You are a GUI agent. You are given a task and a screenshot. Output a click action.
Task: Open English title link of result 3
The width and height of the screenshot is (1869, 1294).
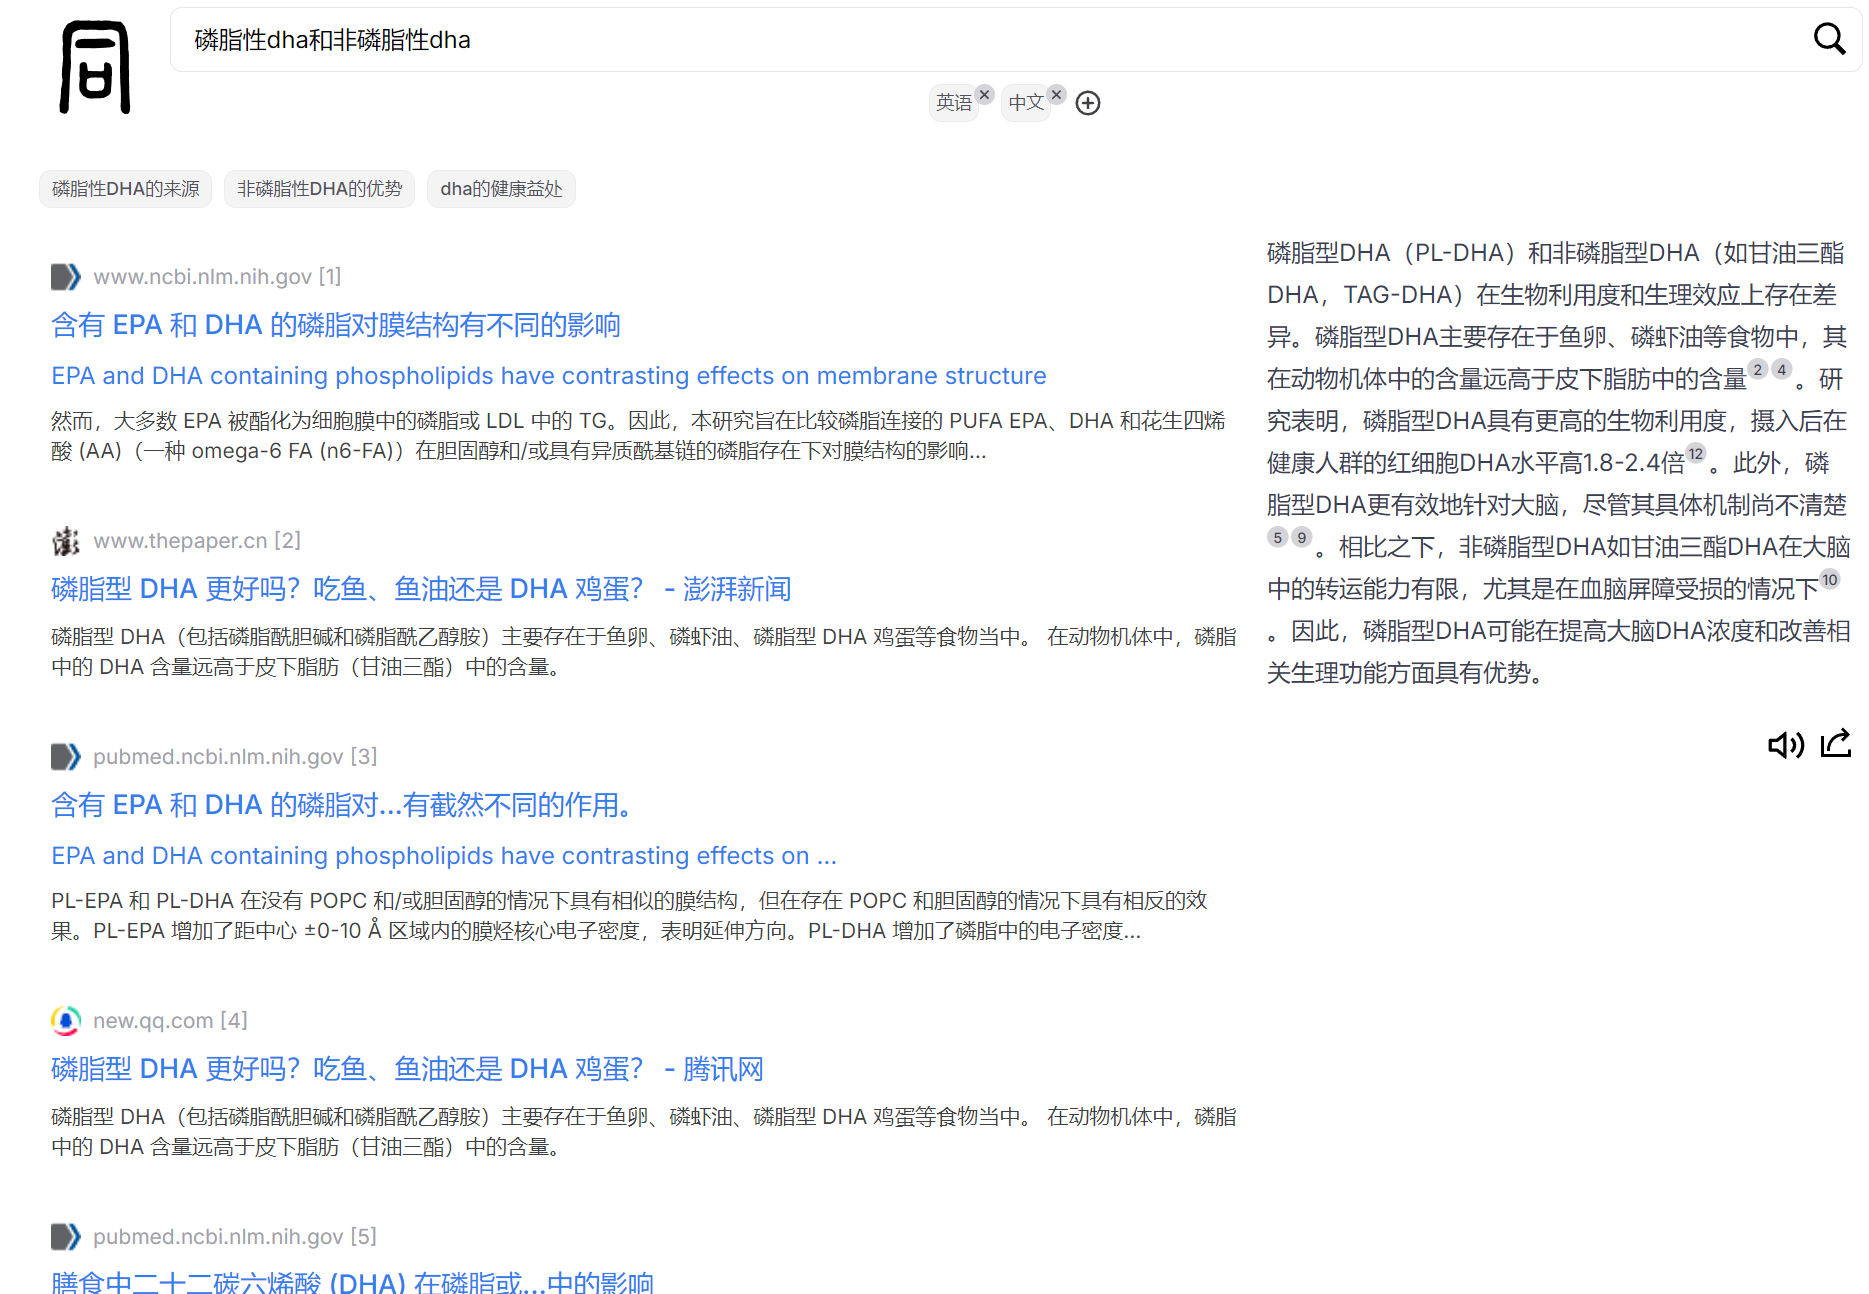[x=443, y=856]
